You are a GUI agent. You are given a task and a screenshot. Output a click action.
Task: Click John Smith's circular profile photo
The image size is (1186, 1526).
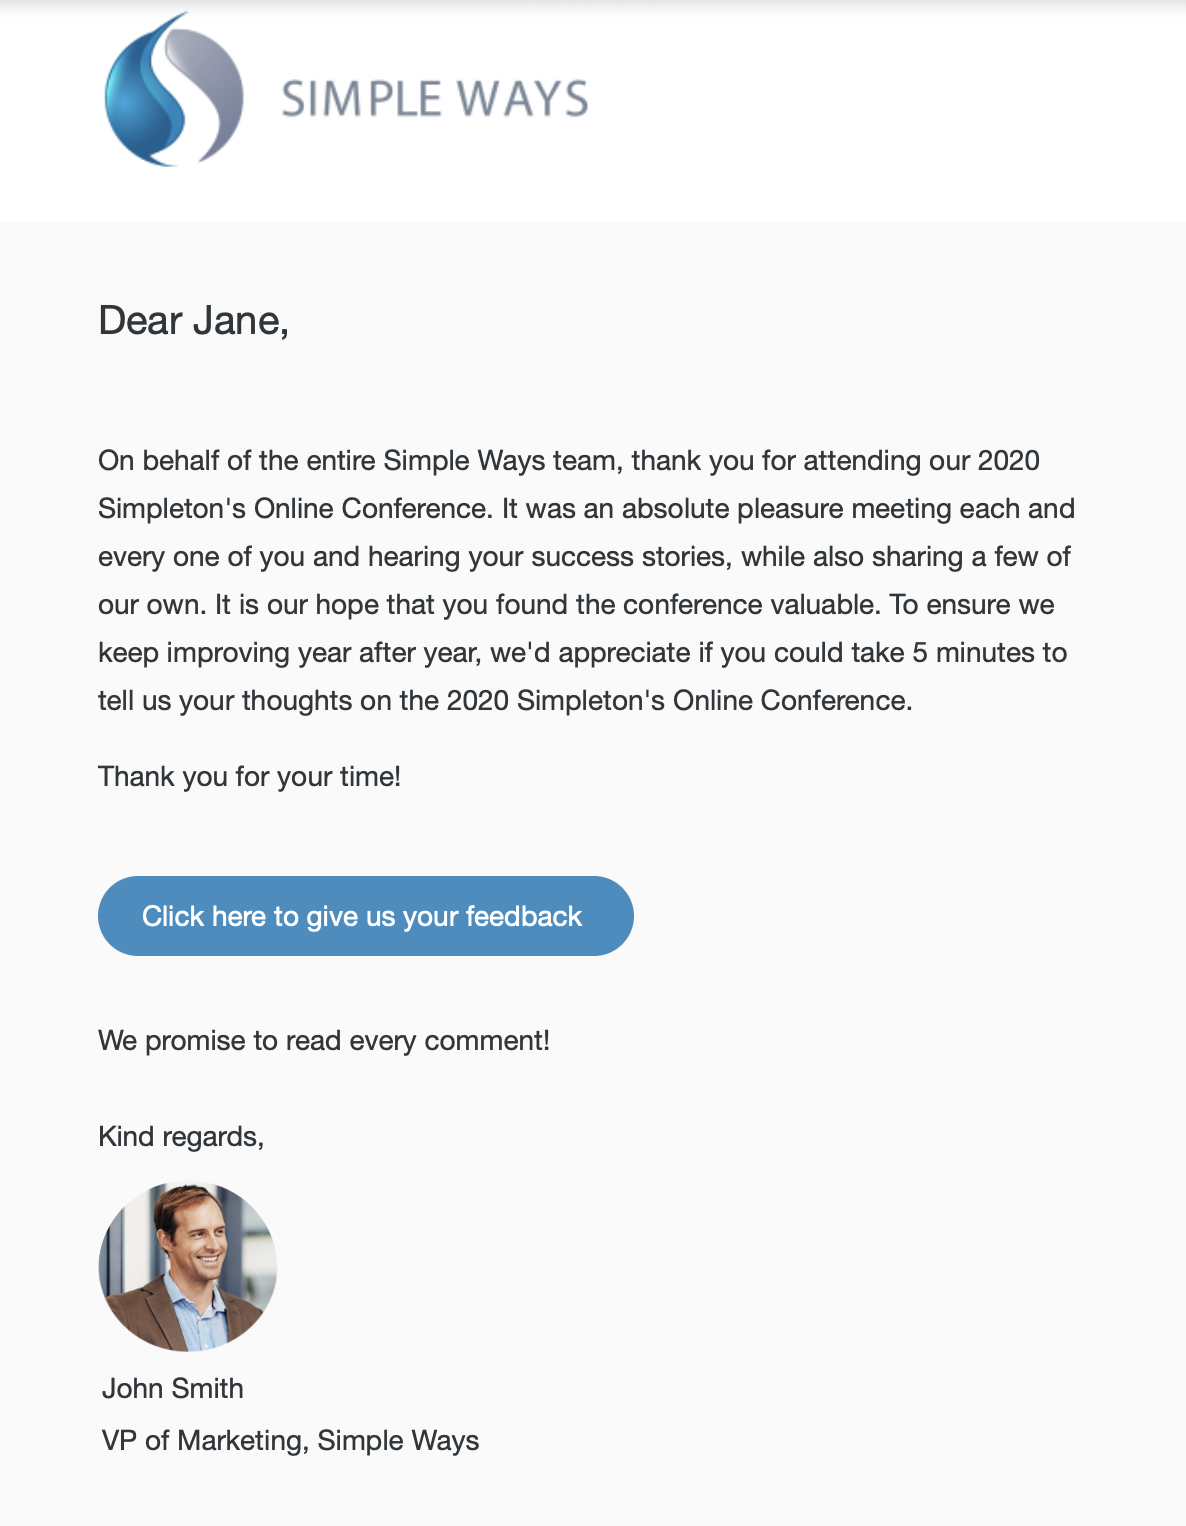pos(188,1266)
